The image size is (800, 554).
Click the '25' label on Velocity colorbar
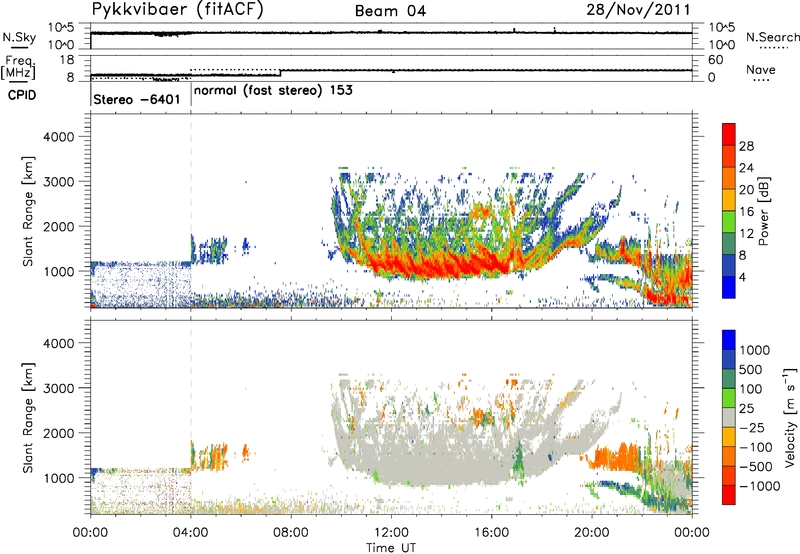(x=746, y=409)
